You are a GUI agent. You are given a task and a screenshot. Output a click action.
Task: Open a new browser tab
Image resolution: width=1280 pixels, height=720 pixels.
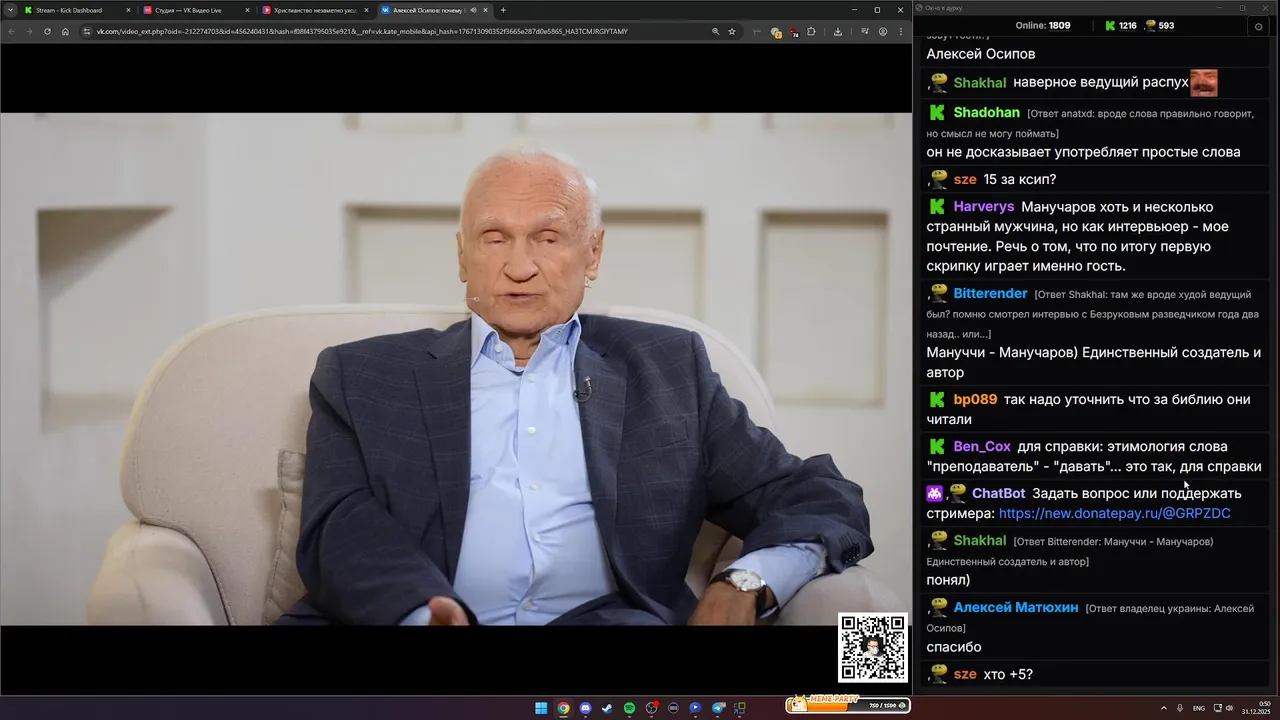tap(503, 10)
